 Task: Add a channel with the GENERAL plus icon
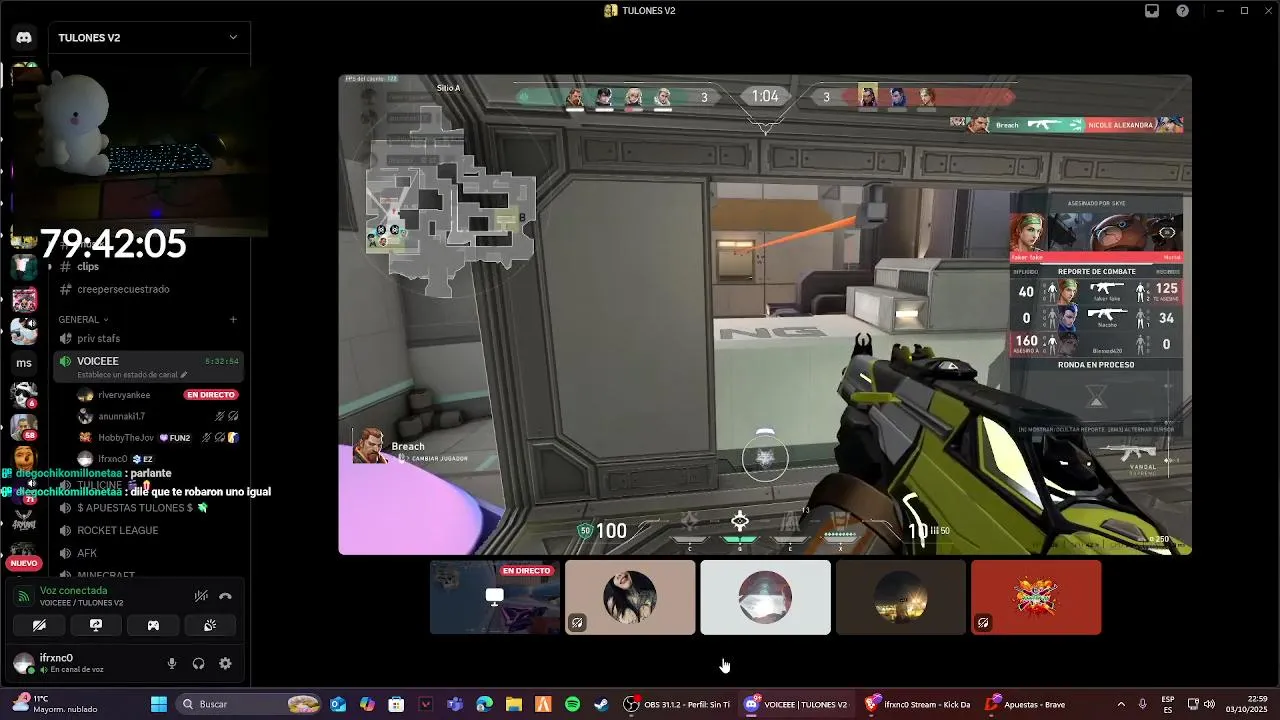[233, 320]
